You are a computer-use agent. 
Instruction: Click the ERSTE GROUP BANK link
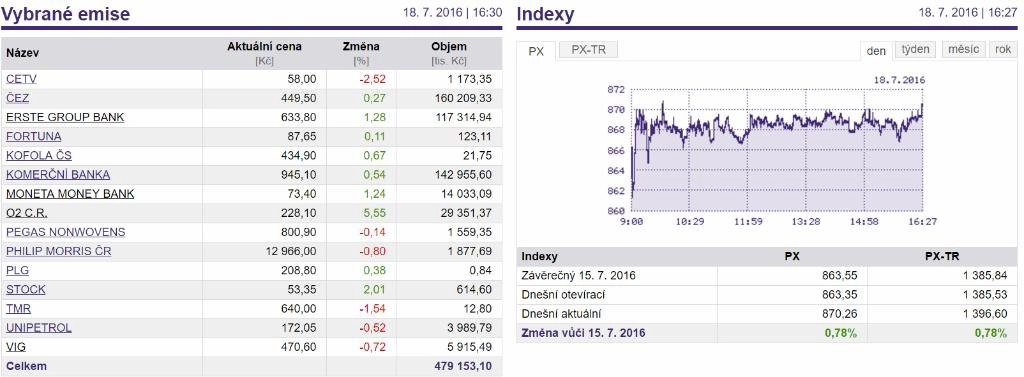click(x=65, y=118)
